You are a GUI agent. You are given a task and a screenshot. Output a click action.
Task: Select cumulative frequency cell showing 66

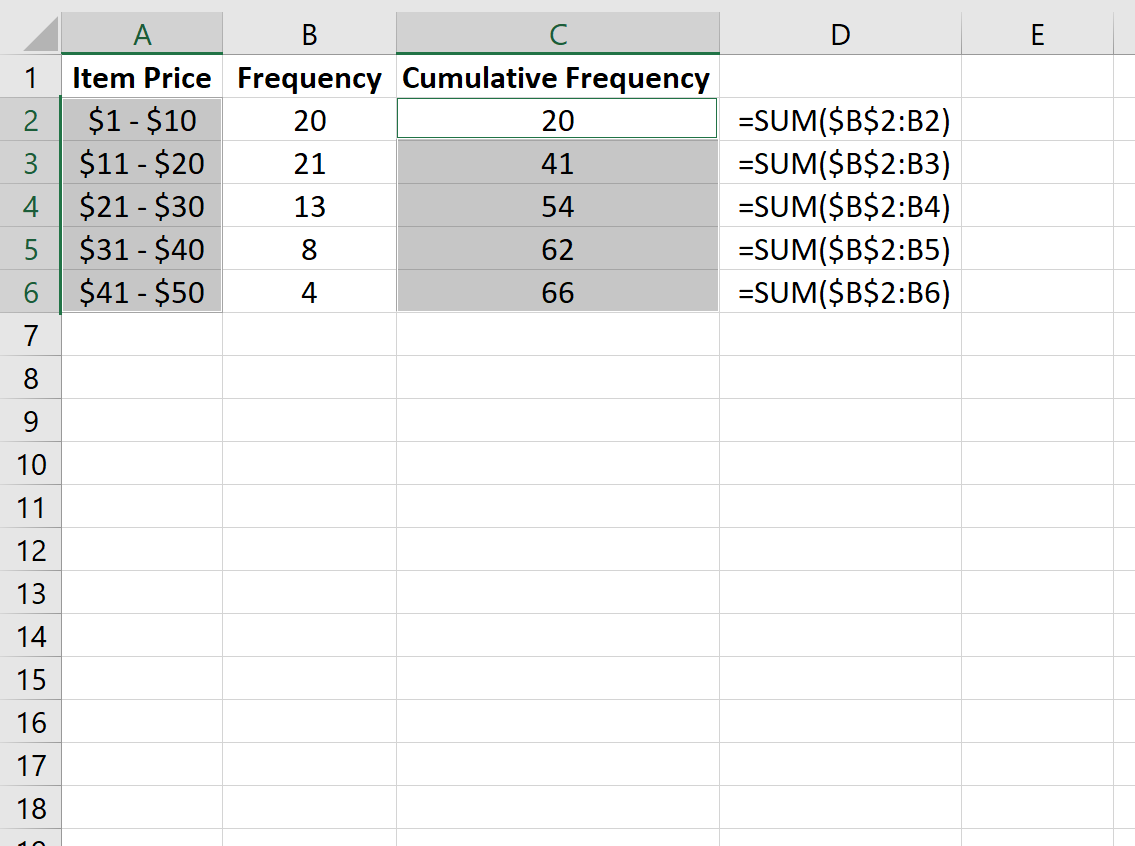tap(557, 293)
